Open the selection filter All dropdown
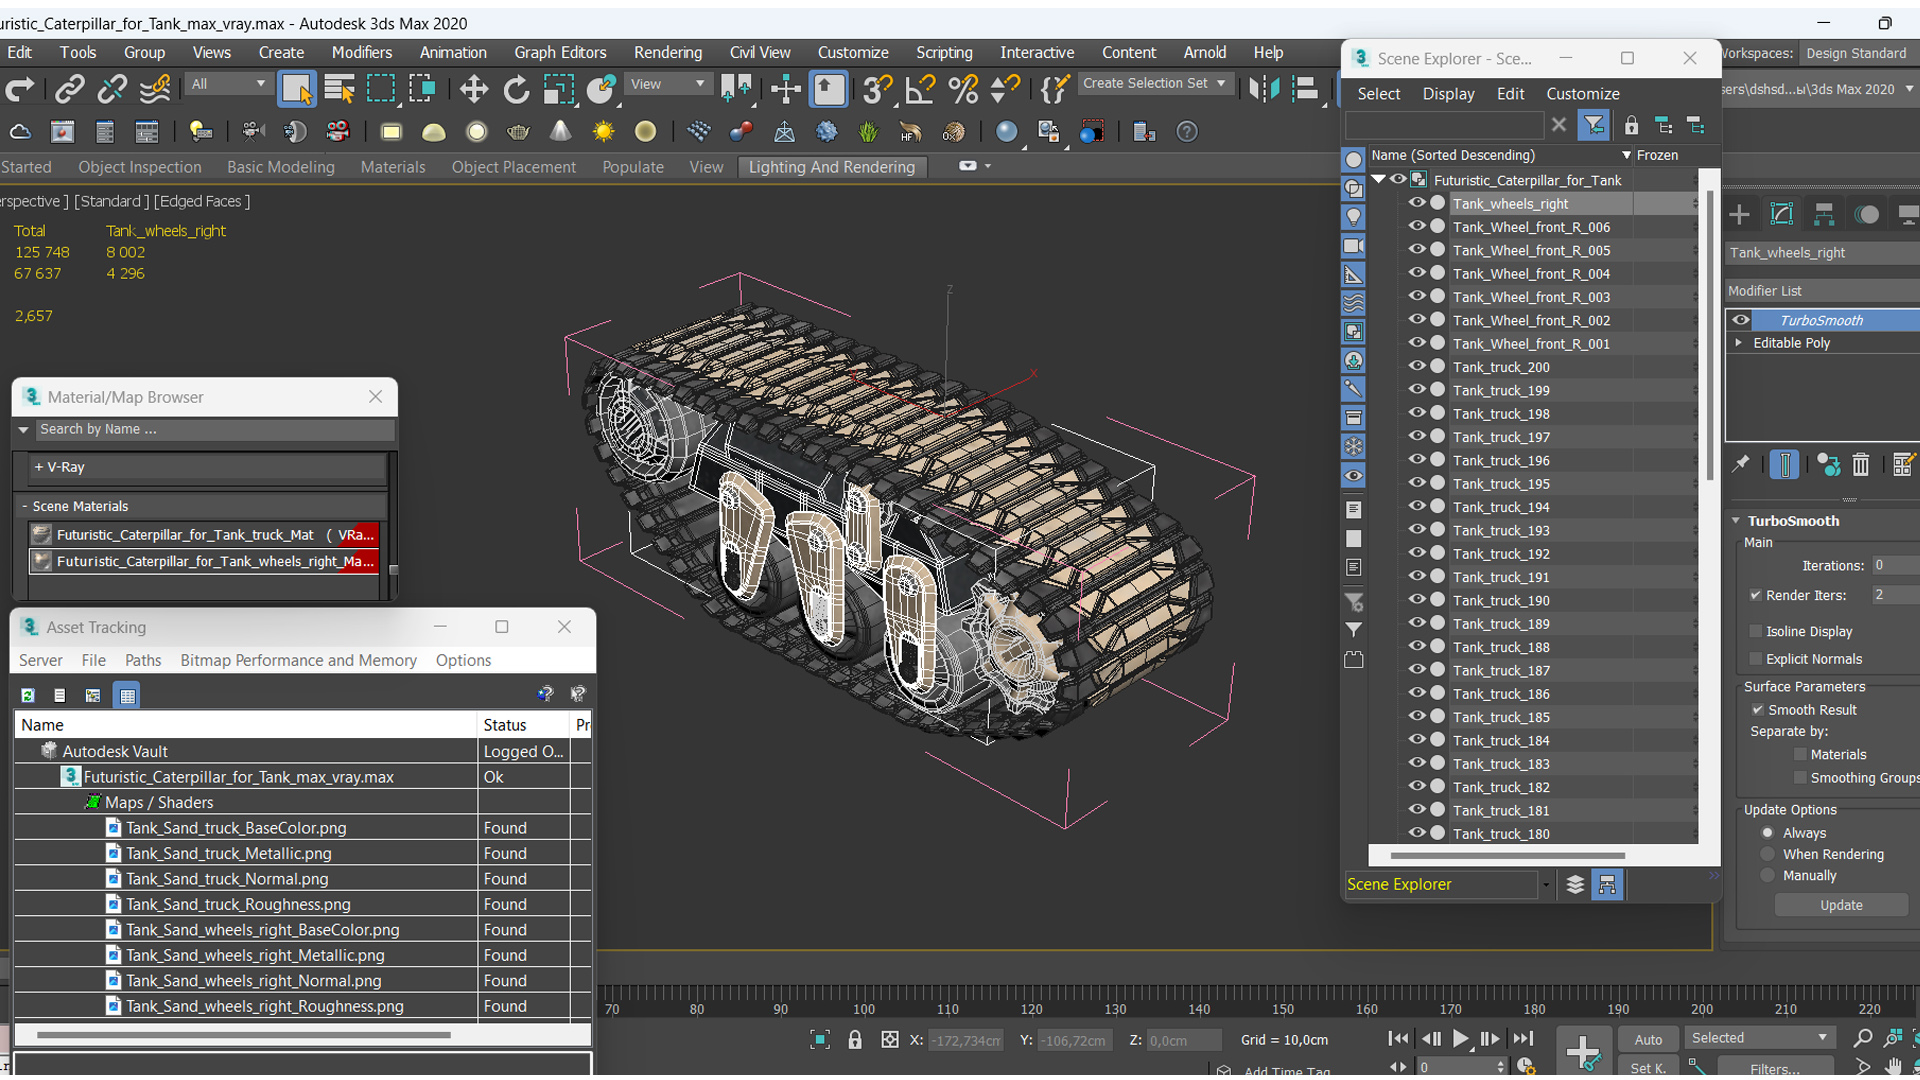This screenshot has height=1080, width=1920. pyautogui.click(x=228, y=84)
